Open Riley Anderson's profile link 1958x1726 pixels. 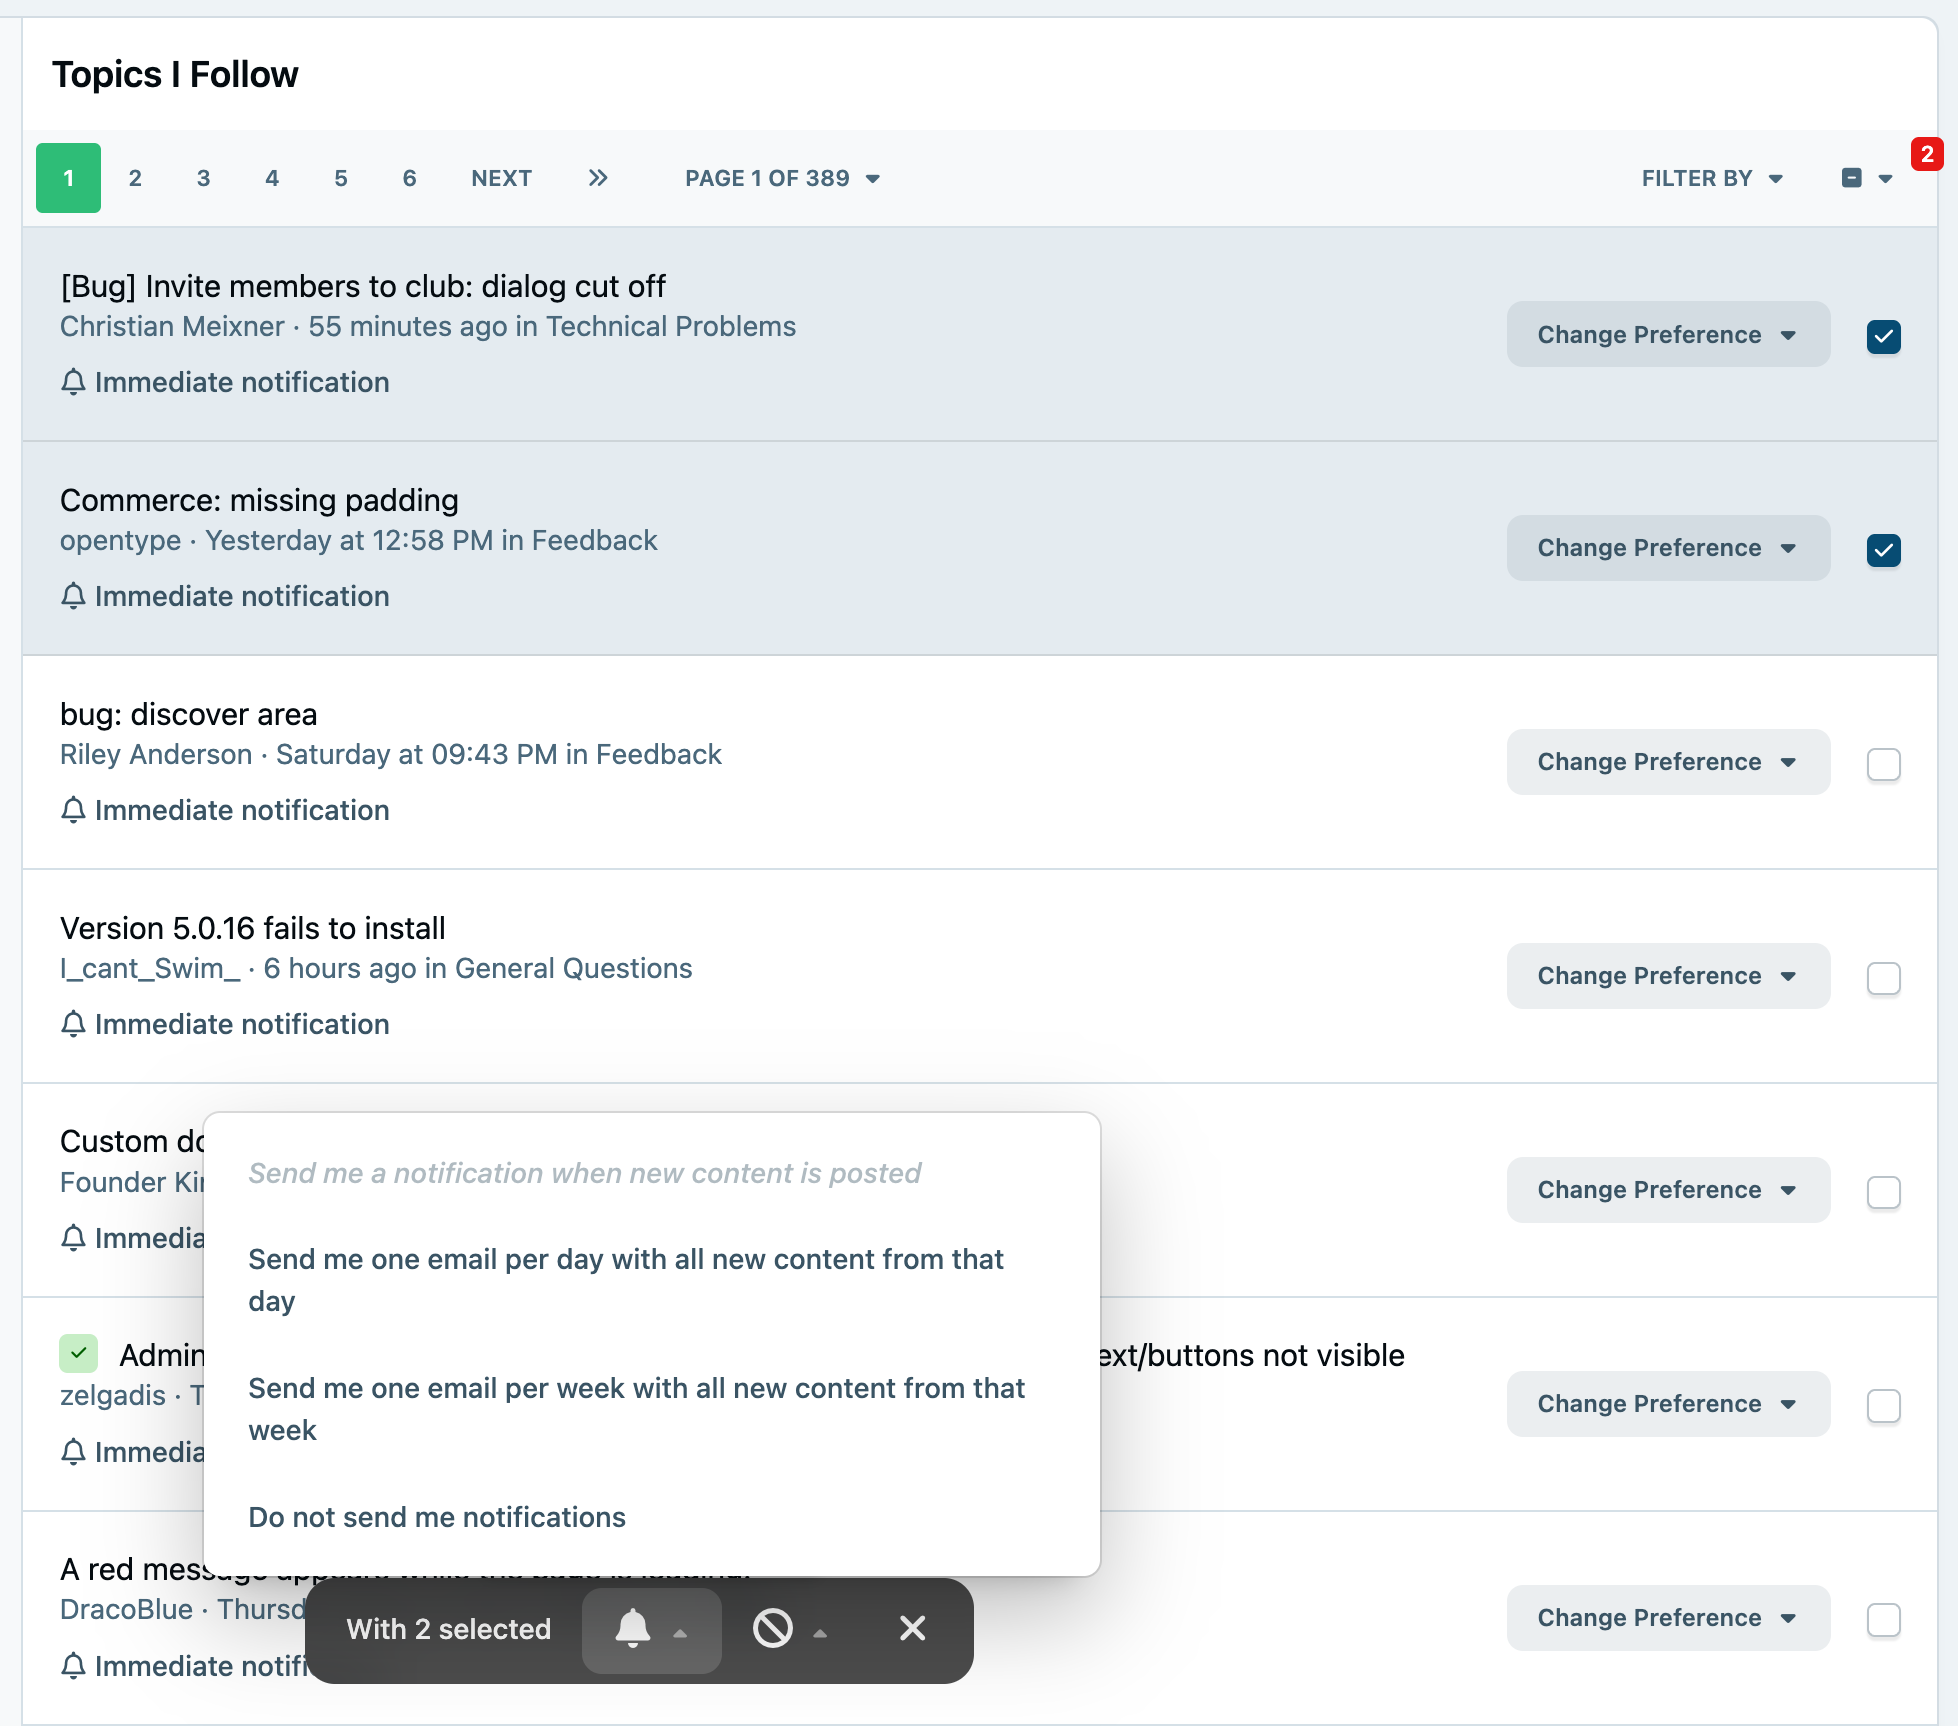click(x=156, y=755)
